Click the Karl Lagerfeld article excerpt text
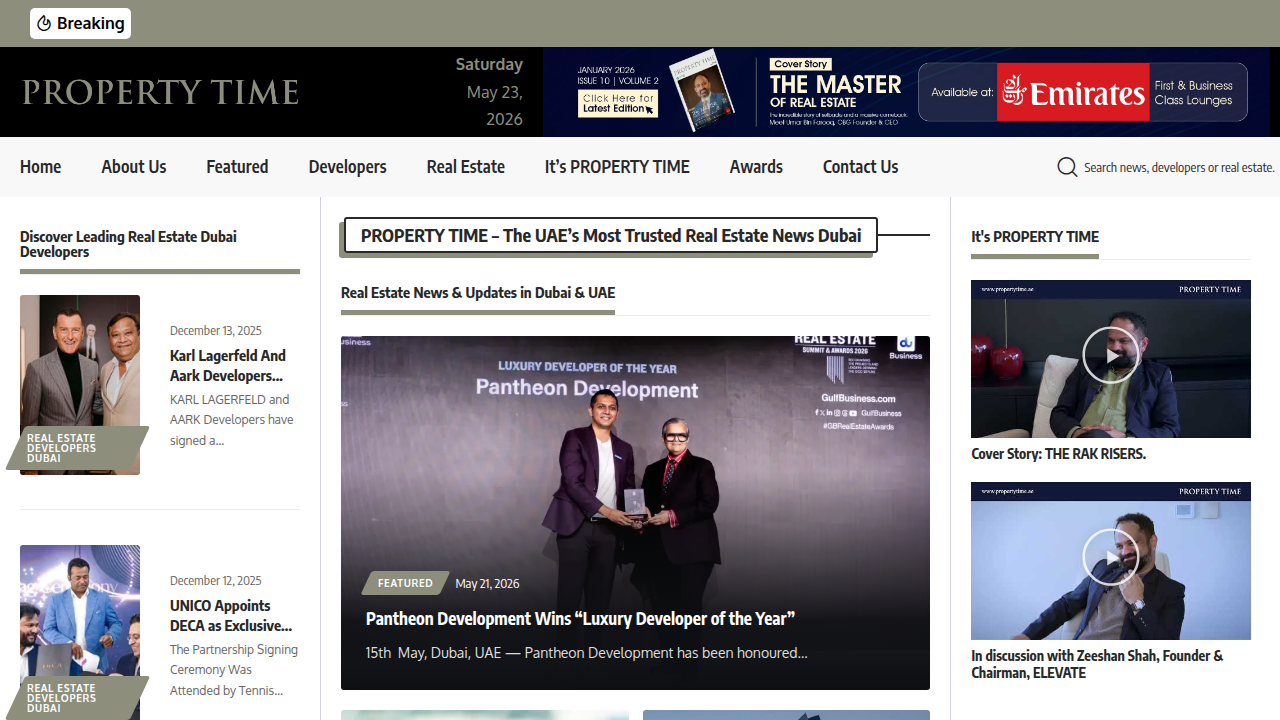 coord(232,420)
